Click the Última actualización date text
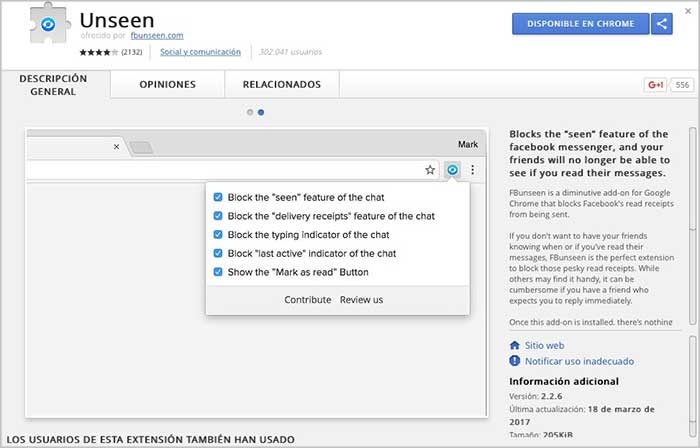This screenshot has width=700, height=448. (582, 415)
